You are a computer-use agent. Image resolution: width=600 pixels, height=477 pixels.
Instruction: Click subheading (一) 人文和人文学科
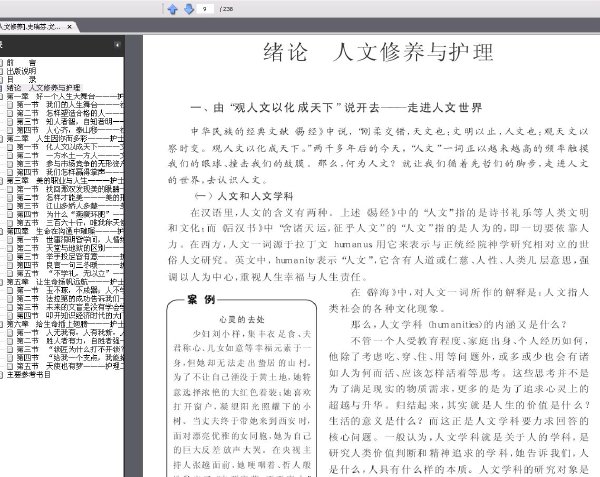click(x=244, y=196)
